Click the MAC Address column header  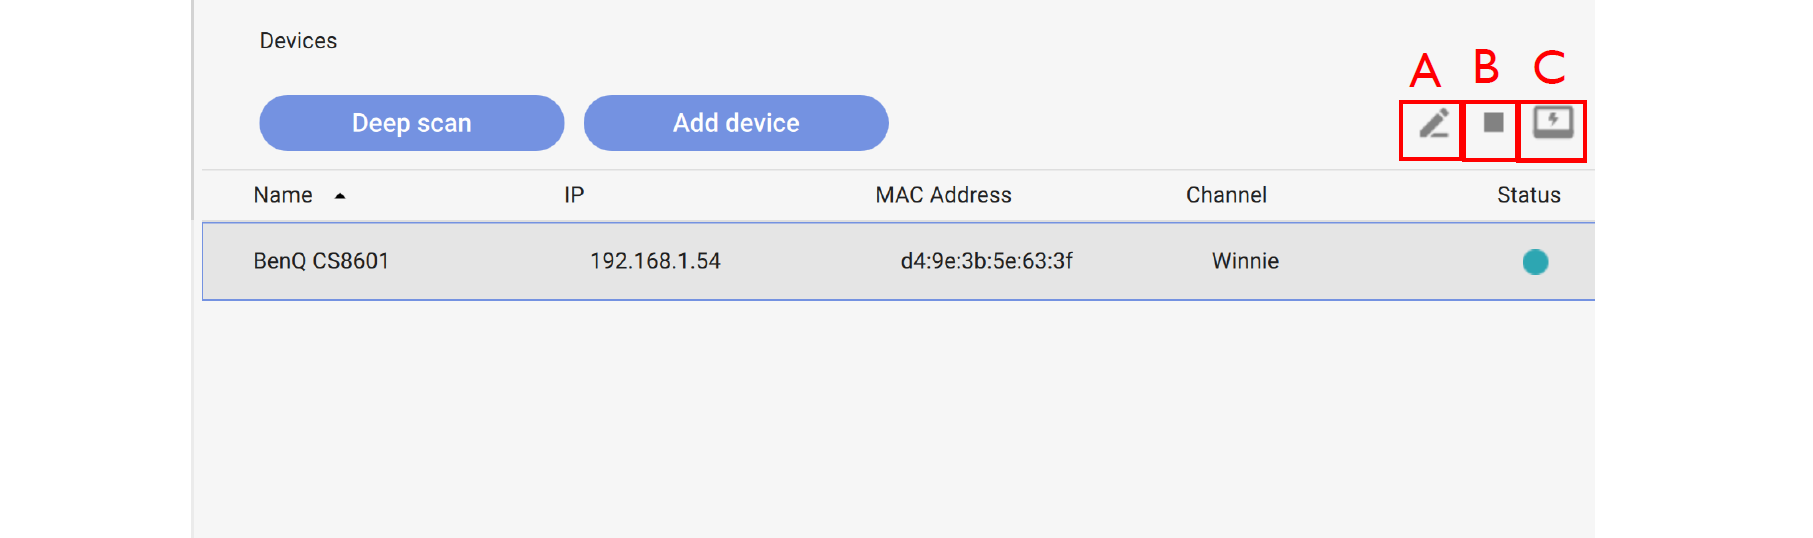coord(943,195)
